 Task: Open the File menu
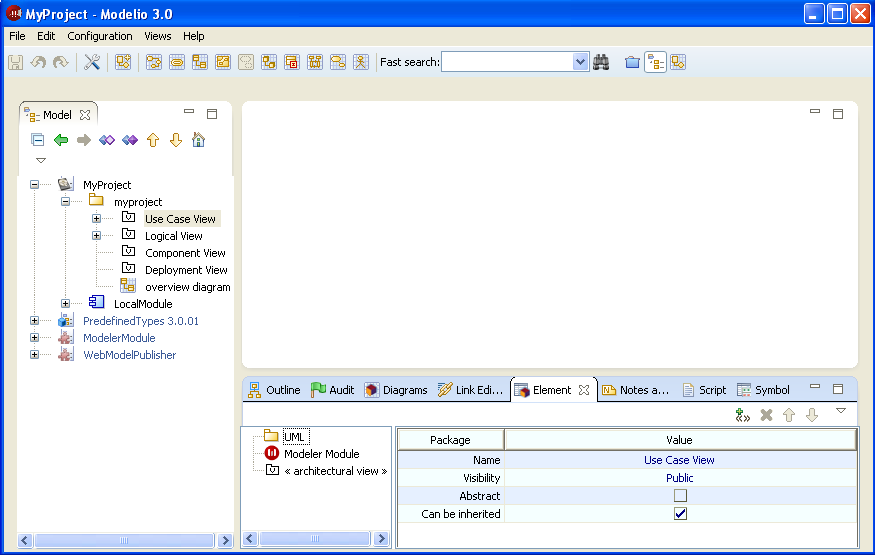pyautogui.click(x=17, y=36)
